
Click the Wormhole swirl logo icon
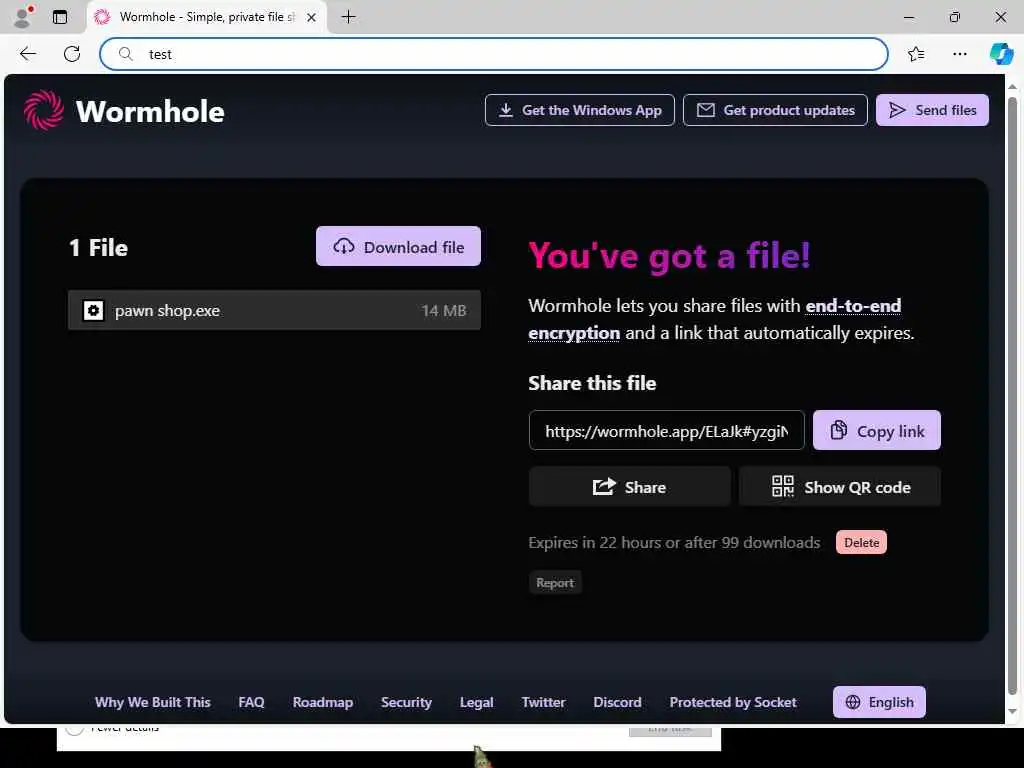pyautogui.click(x=44, y=110)
